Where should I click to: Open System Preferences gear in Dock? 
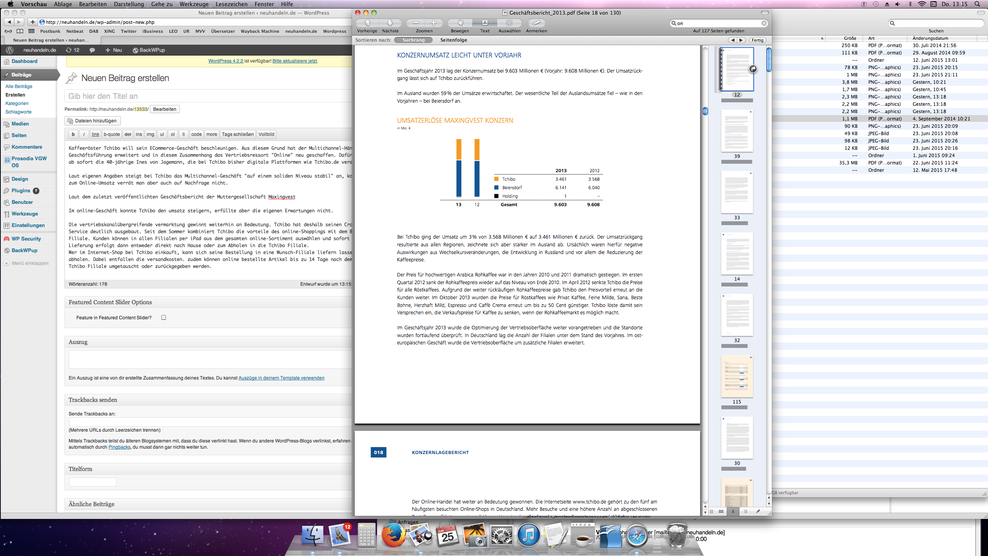coord(502,536)
